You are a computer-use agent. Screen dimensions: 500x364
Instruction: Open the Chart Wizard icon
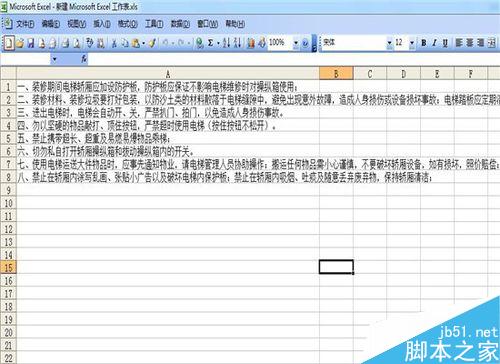tap(251, 43)
